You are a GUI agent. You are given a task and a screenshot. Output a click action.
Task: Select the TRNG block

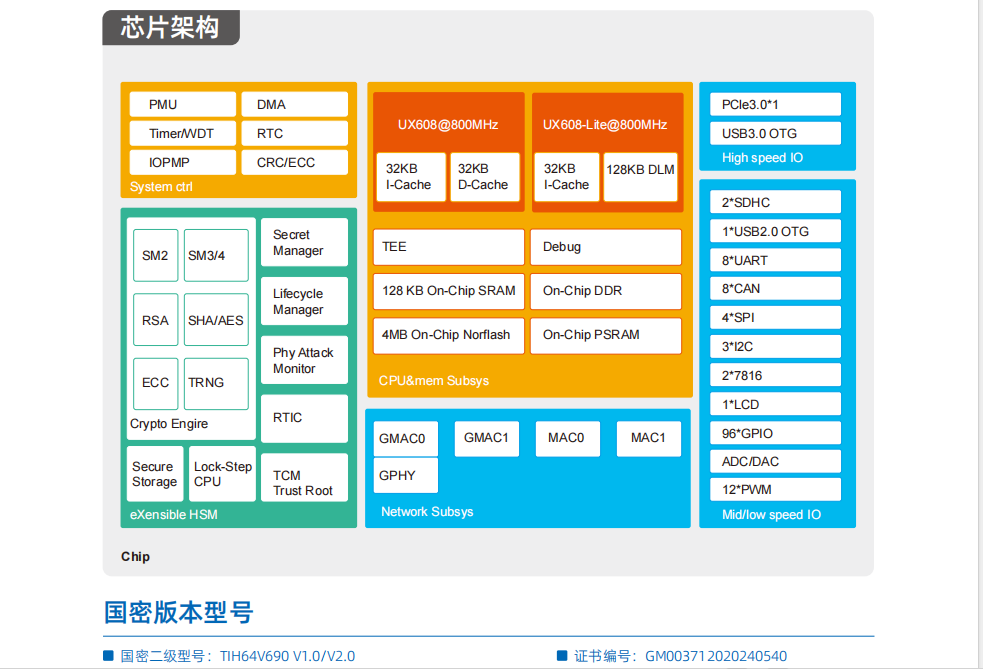click(x=216, y=383)
